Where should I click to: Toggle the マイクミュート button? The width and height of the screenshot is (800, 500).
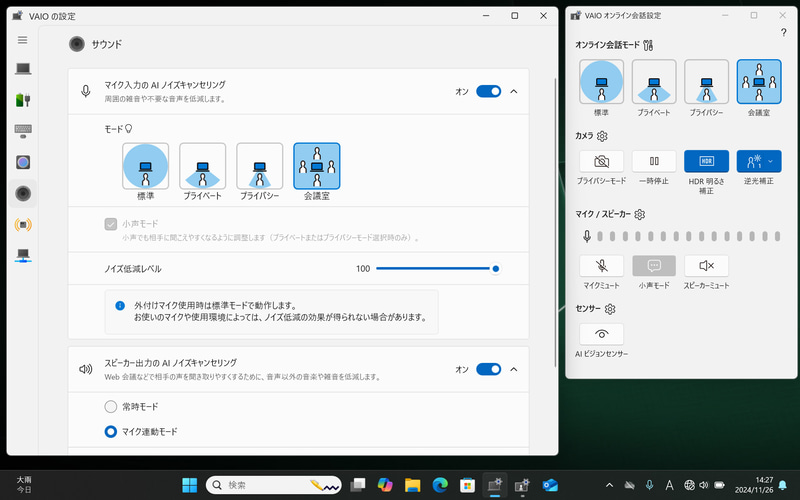[x=602, y=266]
